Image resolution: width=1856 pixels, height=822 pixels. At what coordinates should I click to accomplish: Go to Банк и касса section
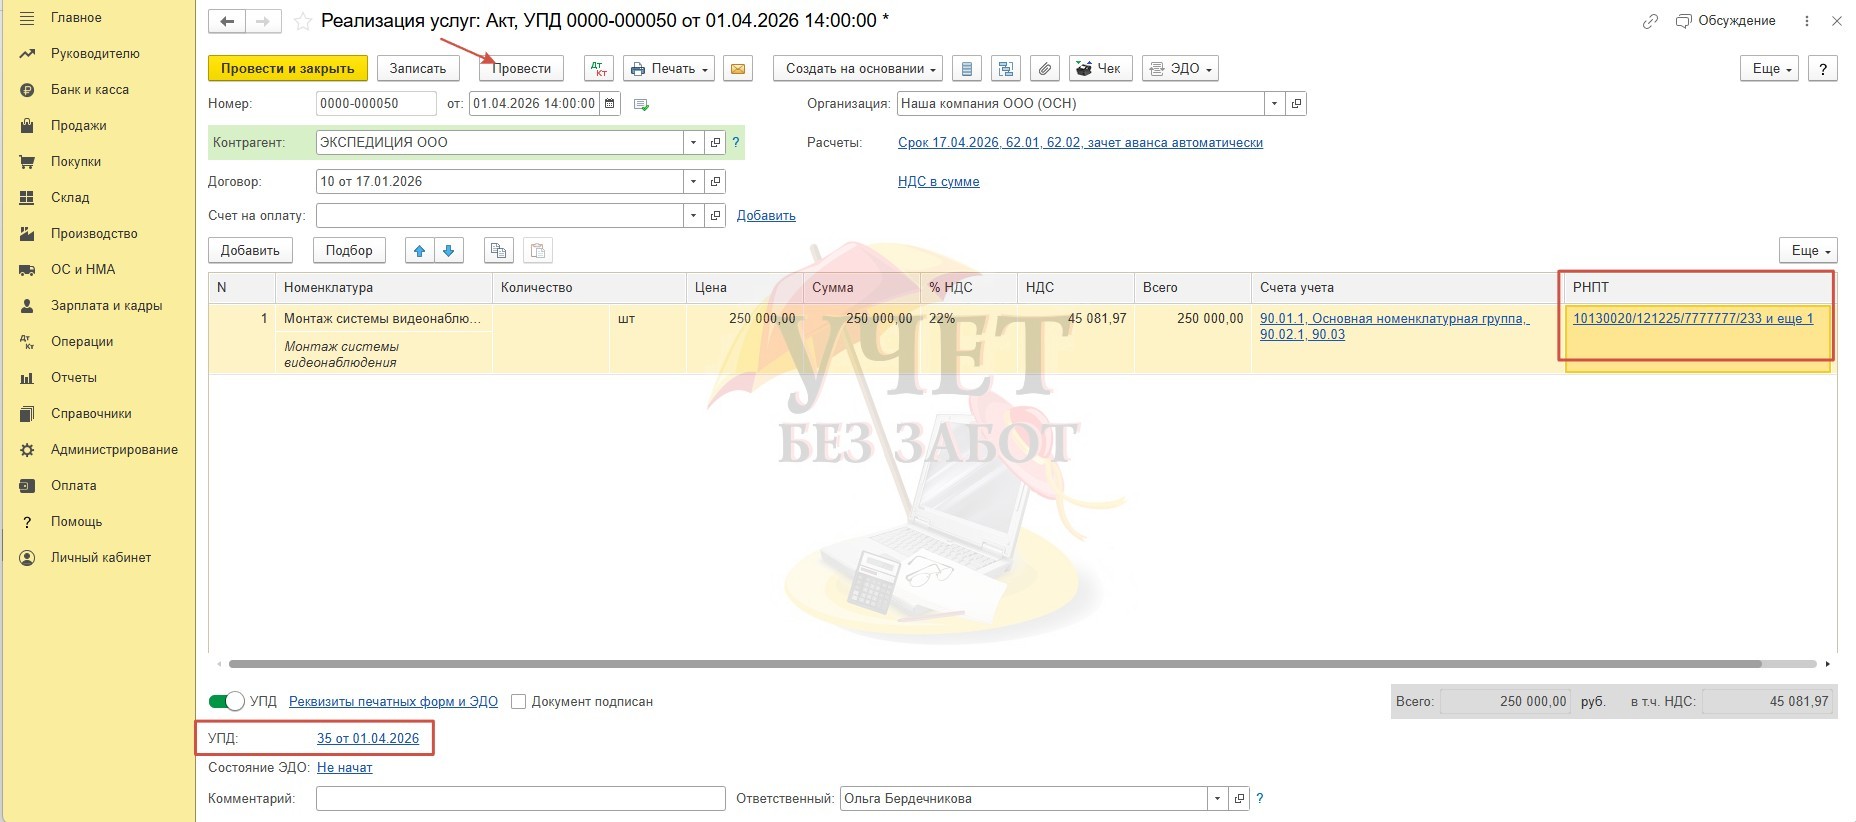coord(89,90)
